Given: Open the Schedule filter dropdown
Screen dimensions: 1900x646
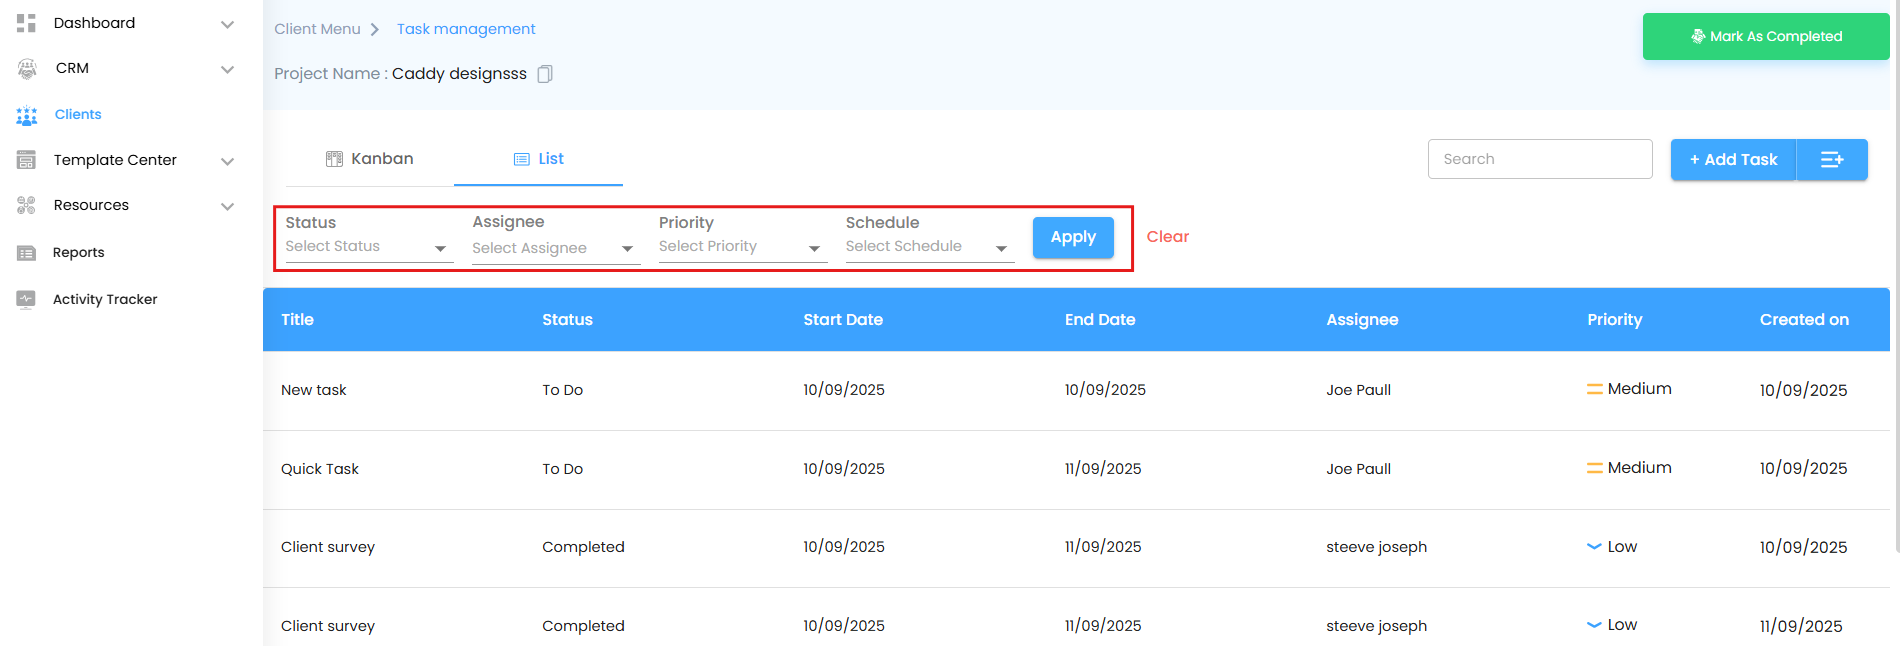Looking at the screenshot, I should (x=928, y=247).
